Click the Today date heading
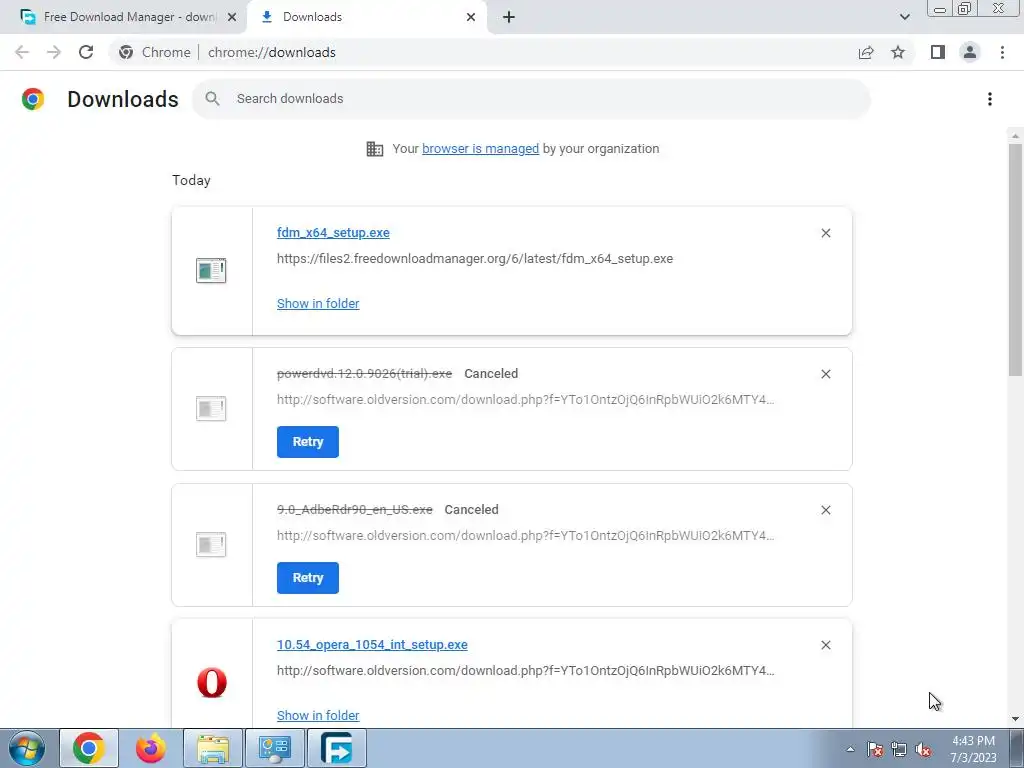Screen dimensions: 1024x768 click(191, 180)
